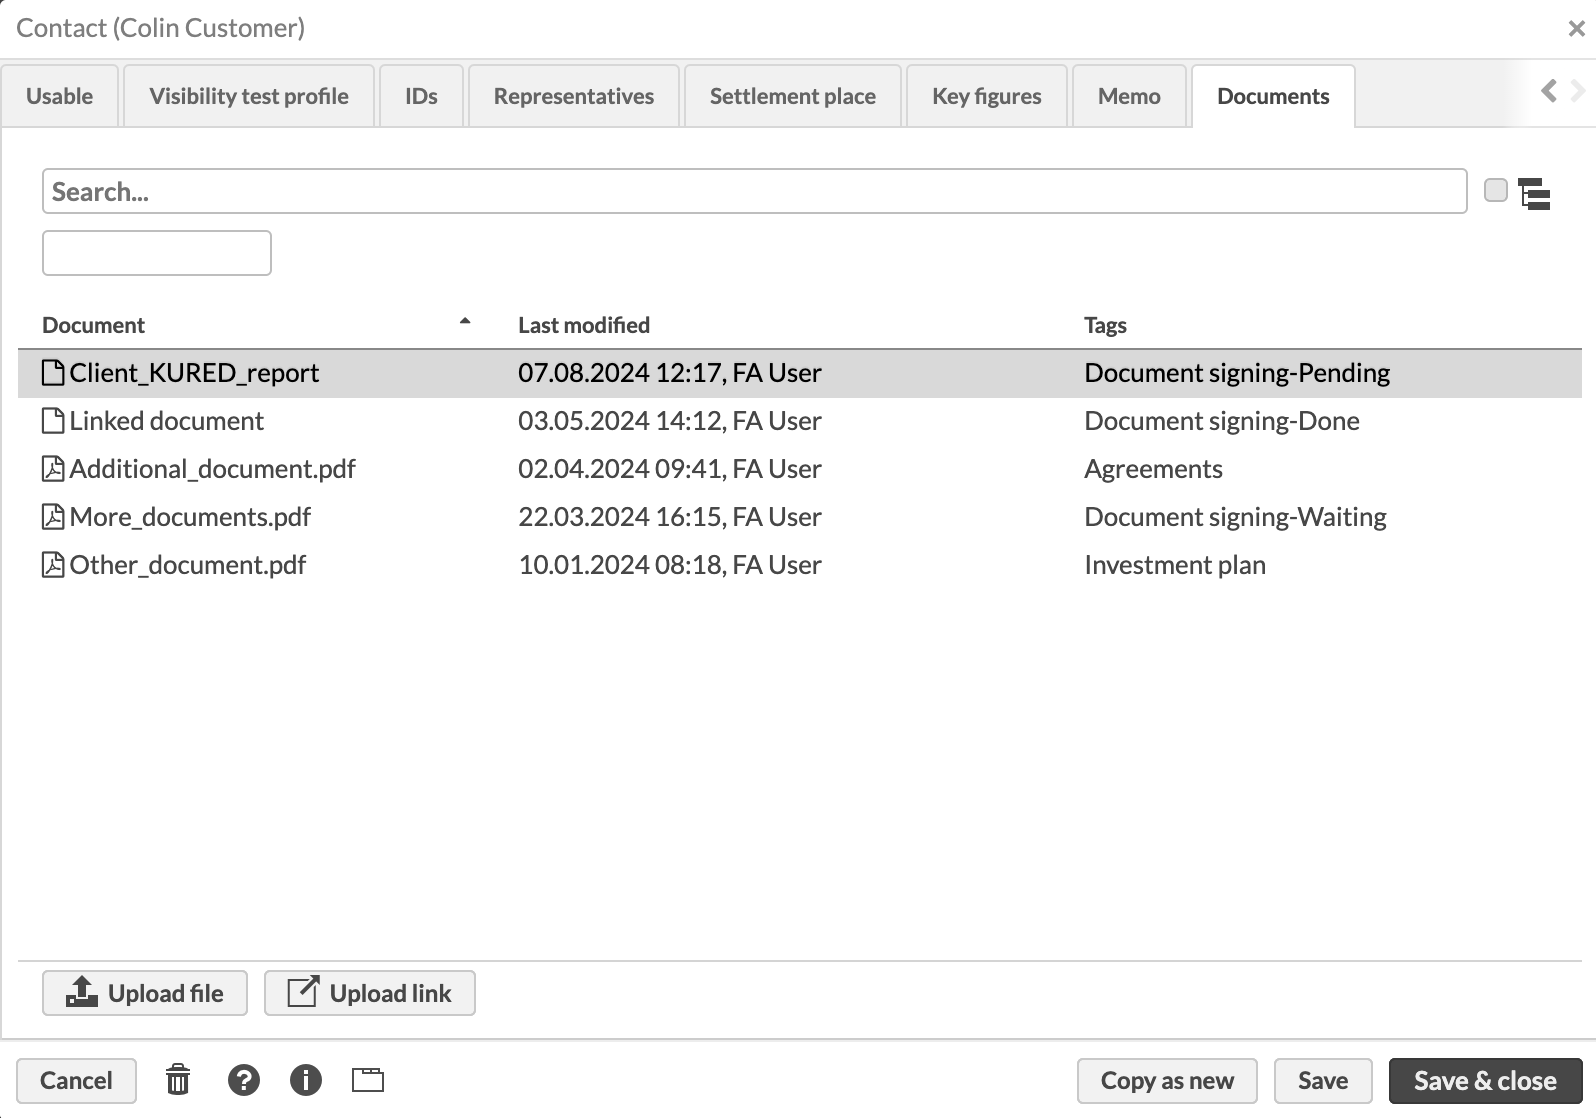1596x1118 pixels.
Task: Go to the IDs tab
Action: click(421, 96)
